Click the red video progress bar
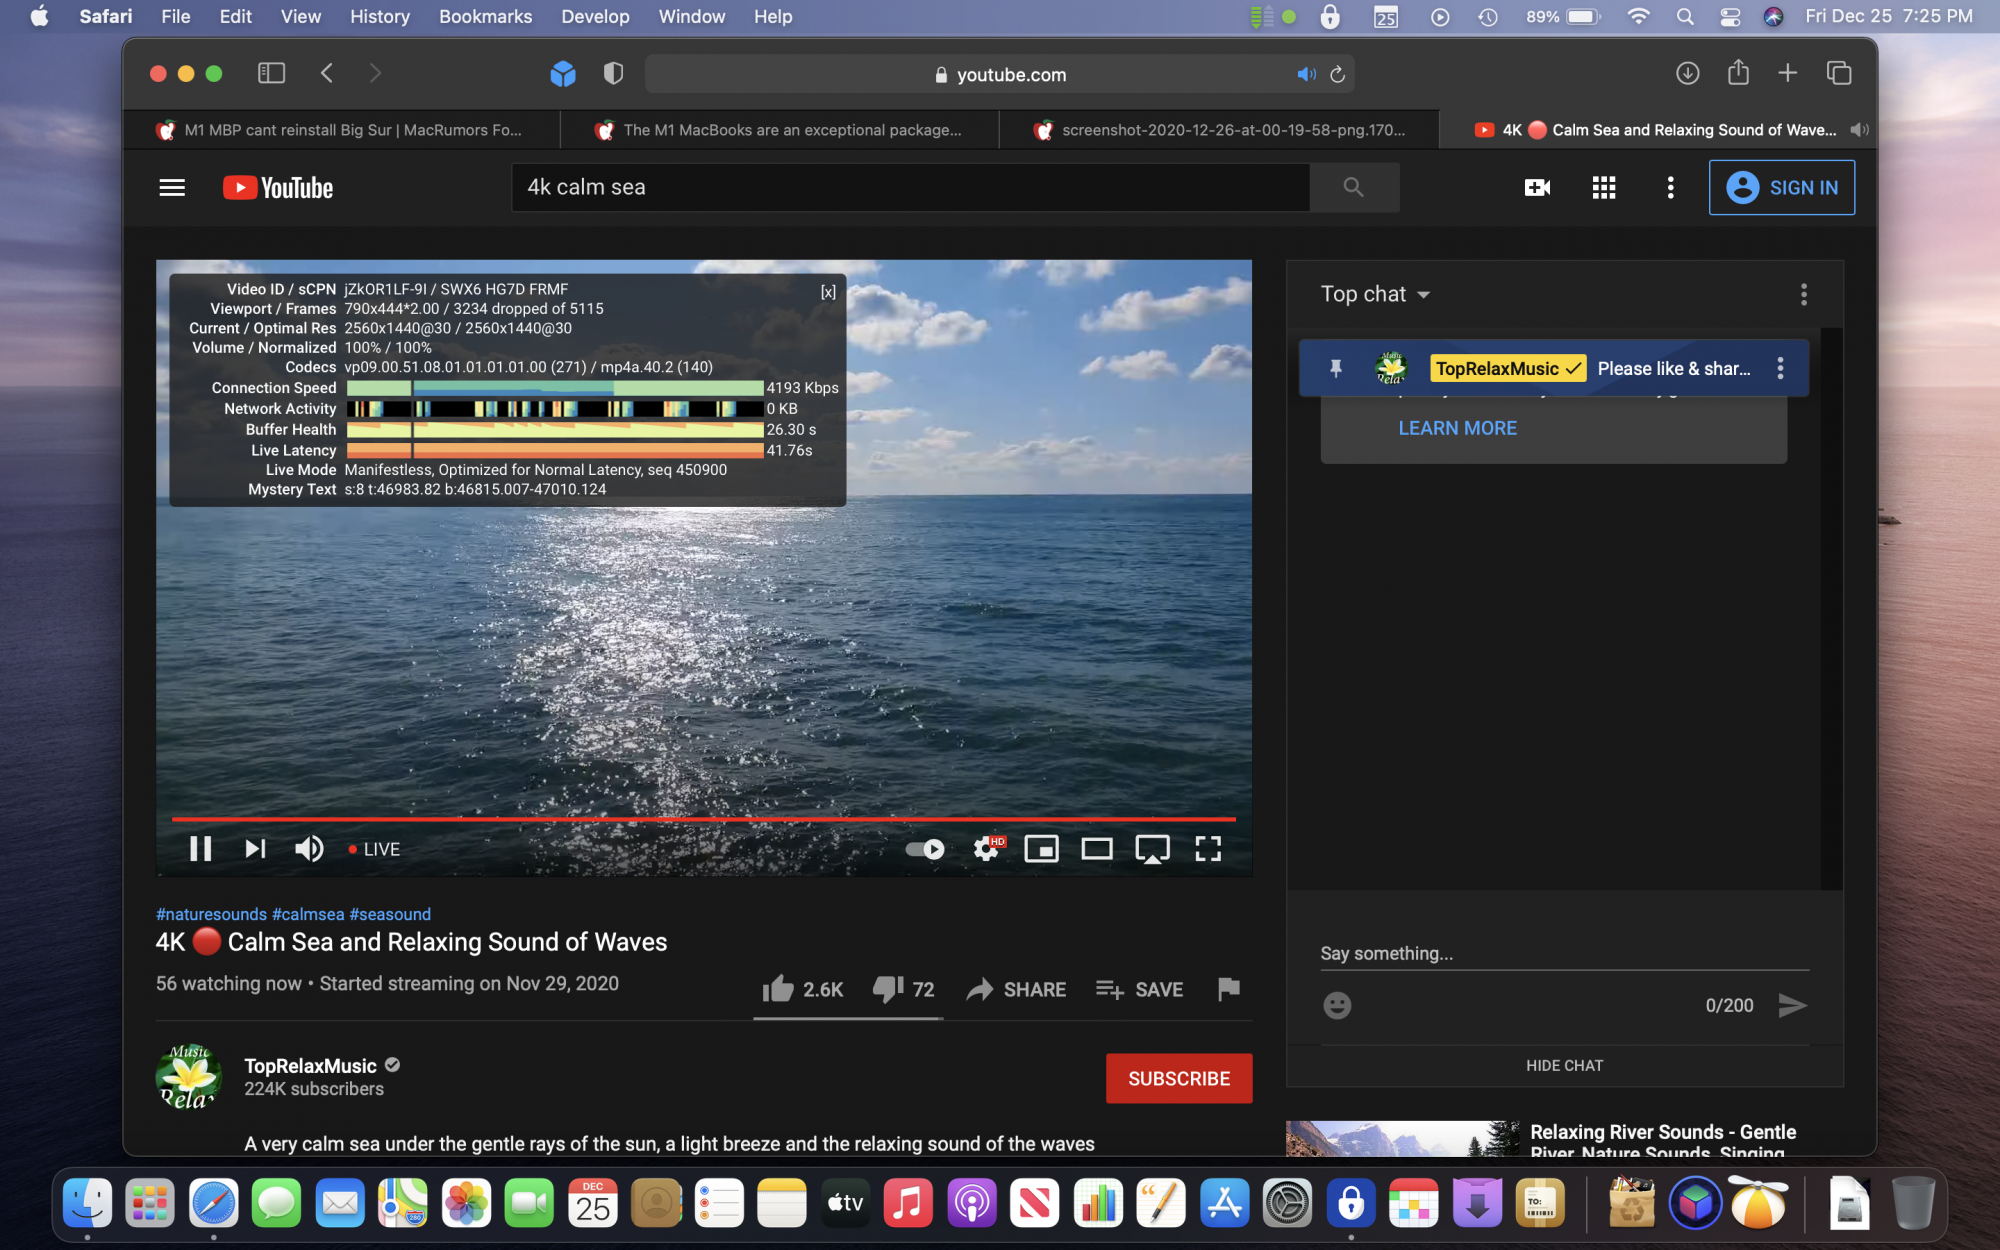 pos(700,819)
